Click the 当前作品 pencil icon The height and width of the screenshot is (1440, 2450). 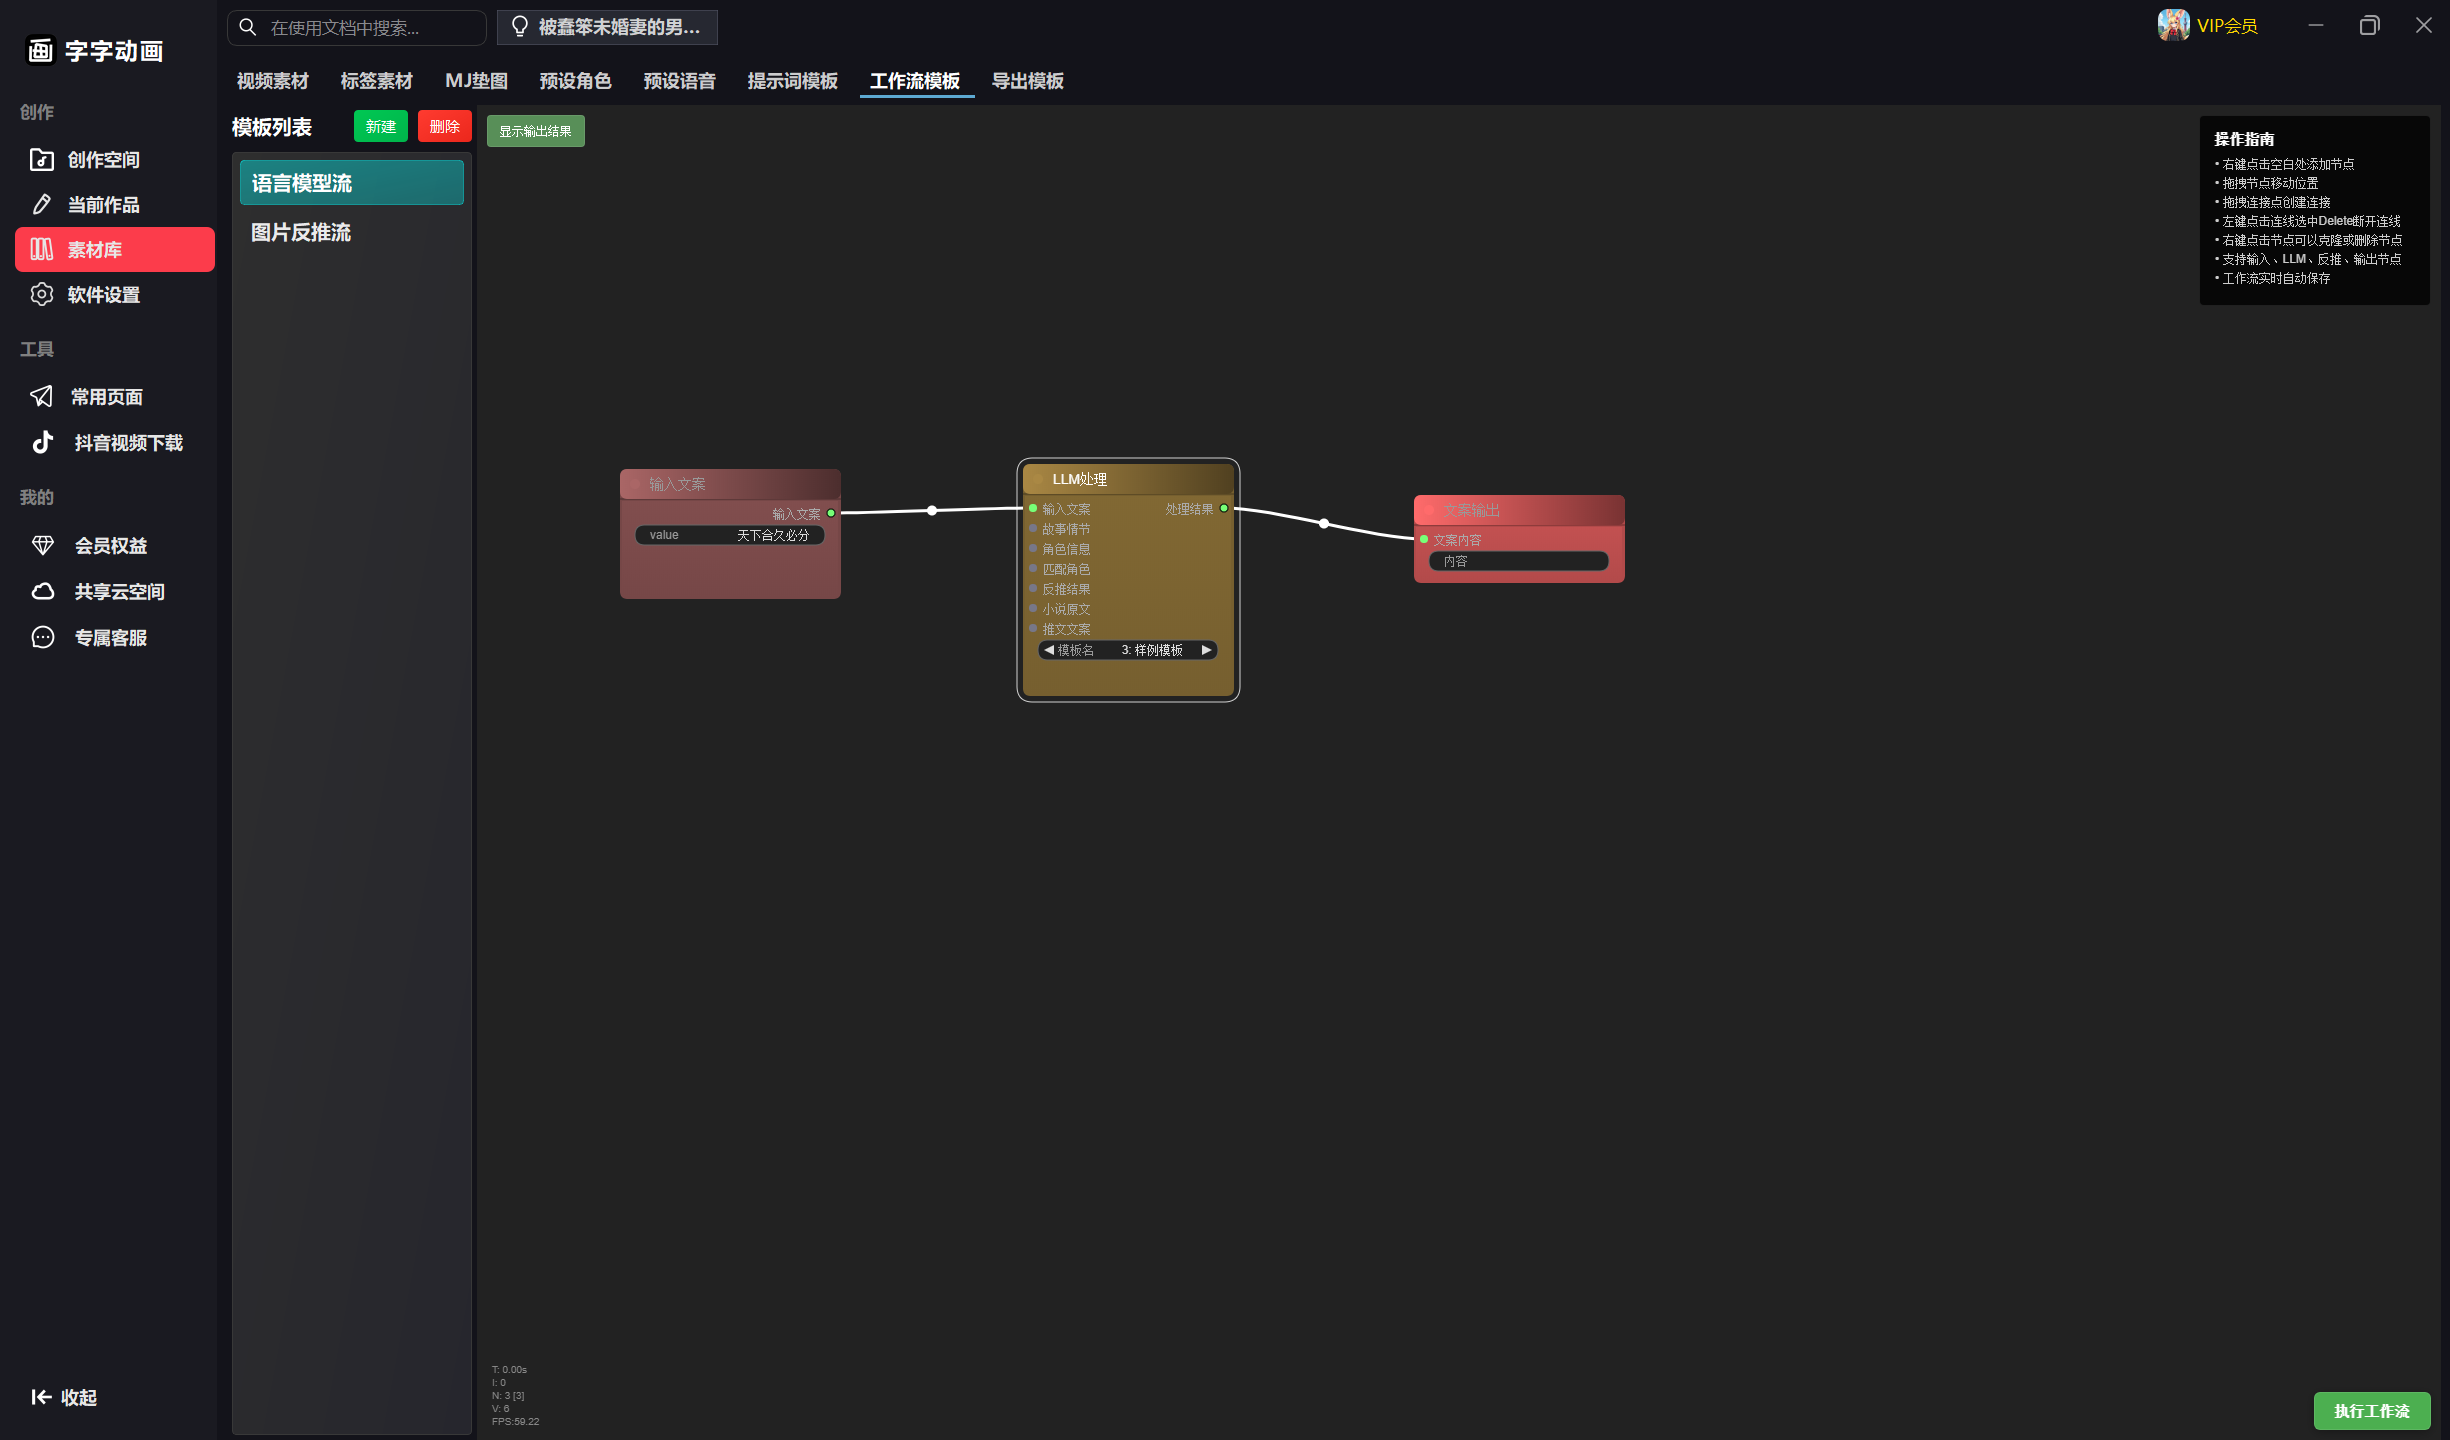pyautogui.click(x=41, y=205)
